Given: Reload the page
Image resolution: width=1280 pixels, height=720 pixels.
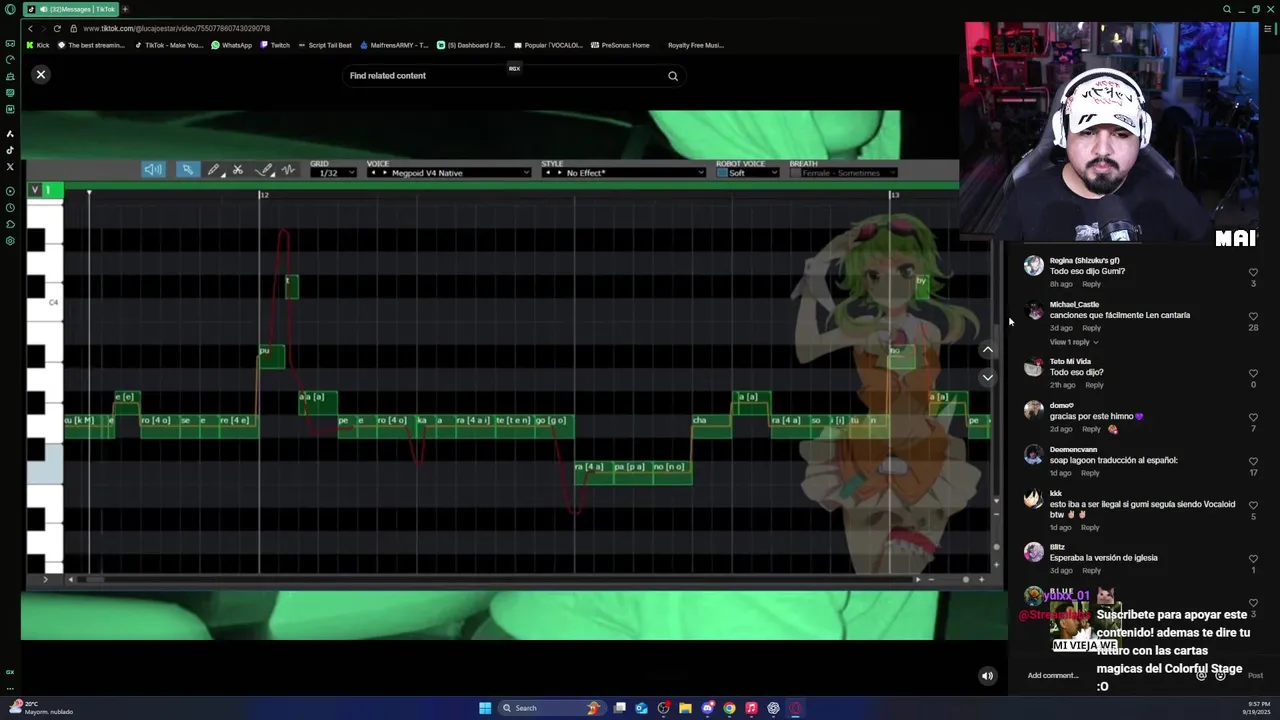Looking at the screenshot, I should (x=57, y=28).
